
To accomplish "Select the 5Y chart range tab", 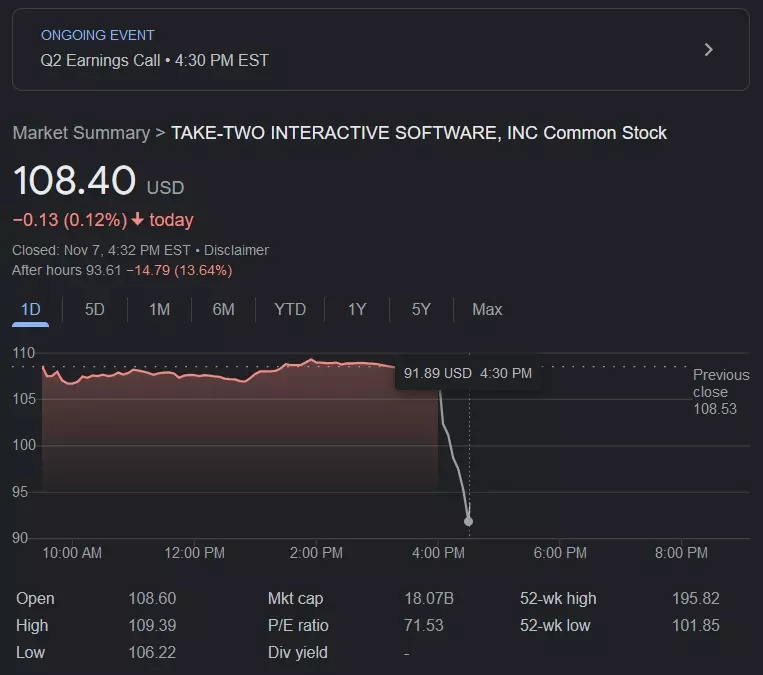I will pos(421,310).
